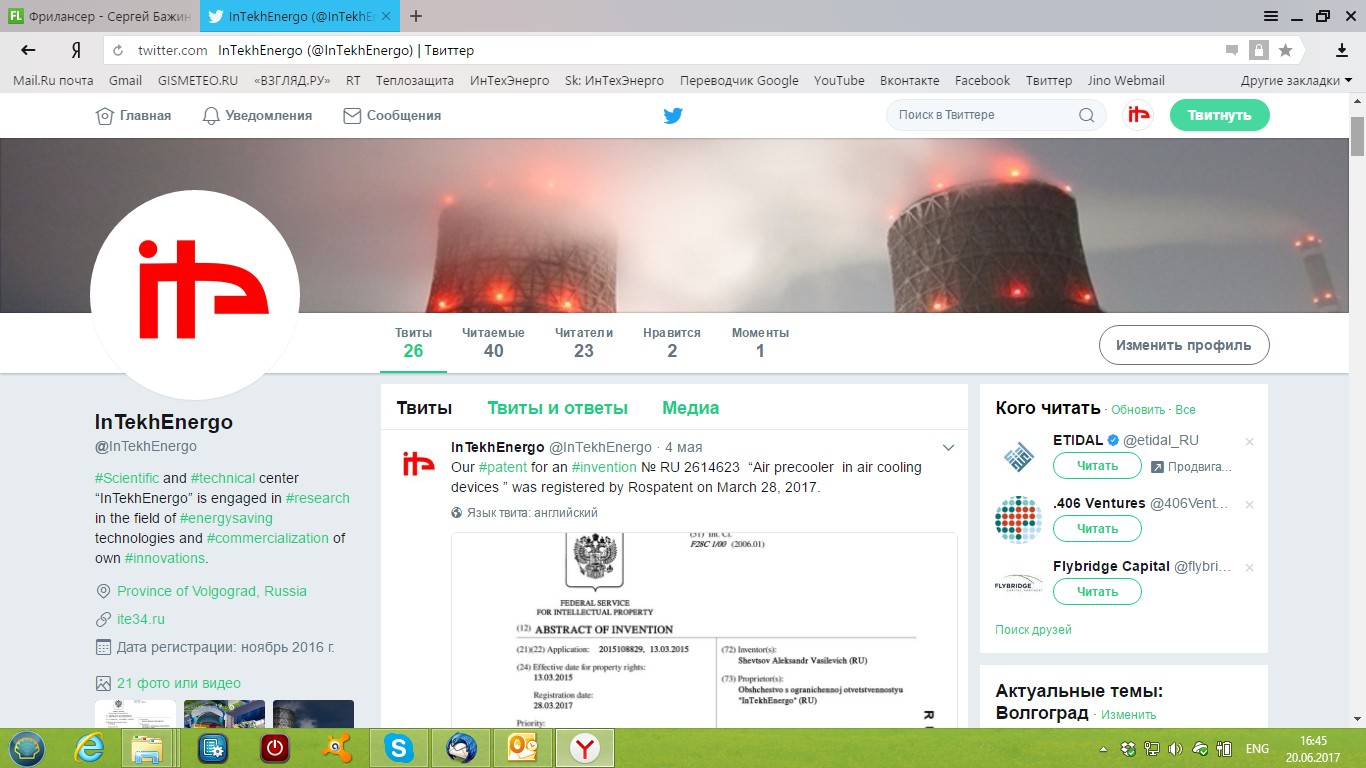Open Thunderbird mail from the taskbar
1366x768 pixels.
point(461,748)
